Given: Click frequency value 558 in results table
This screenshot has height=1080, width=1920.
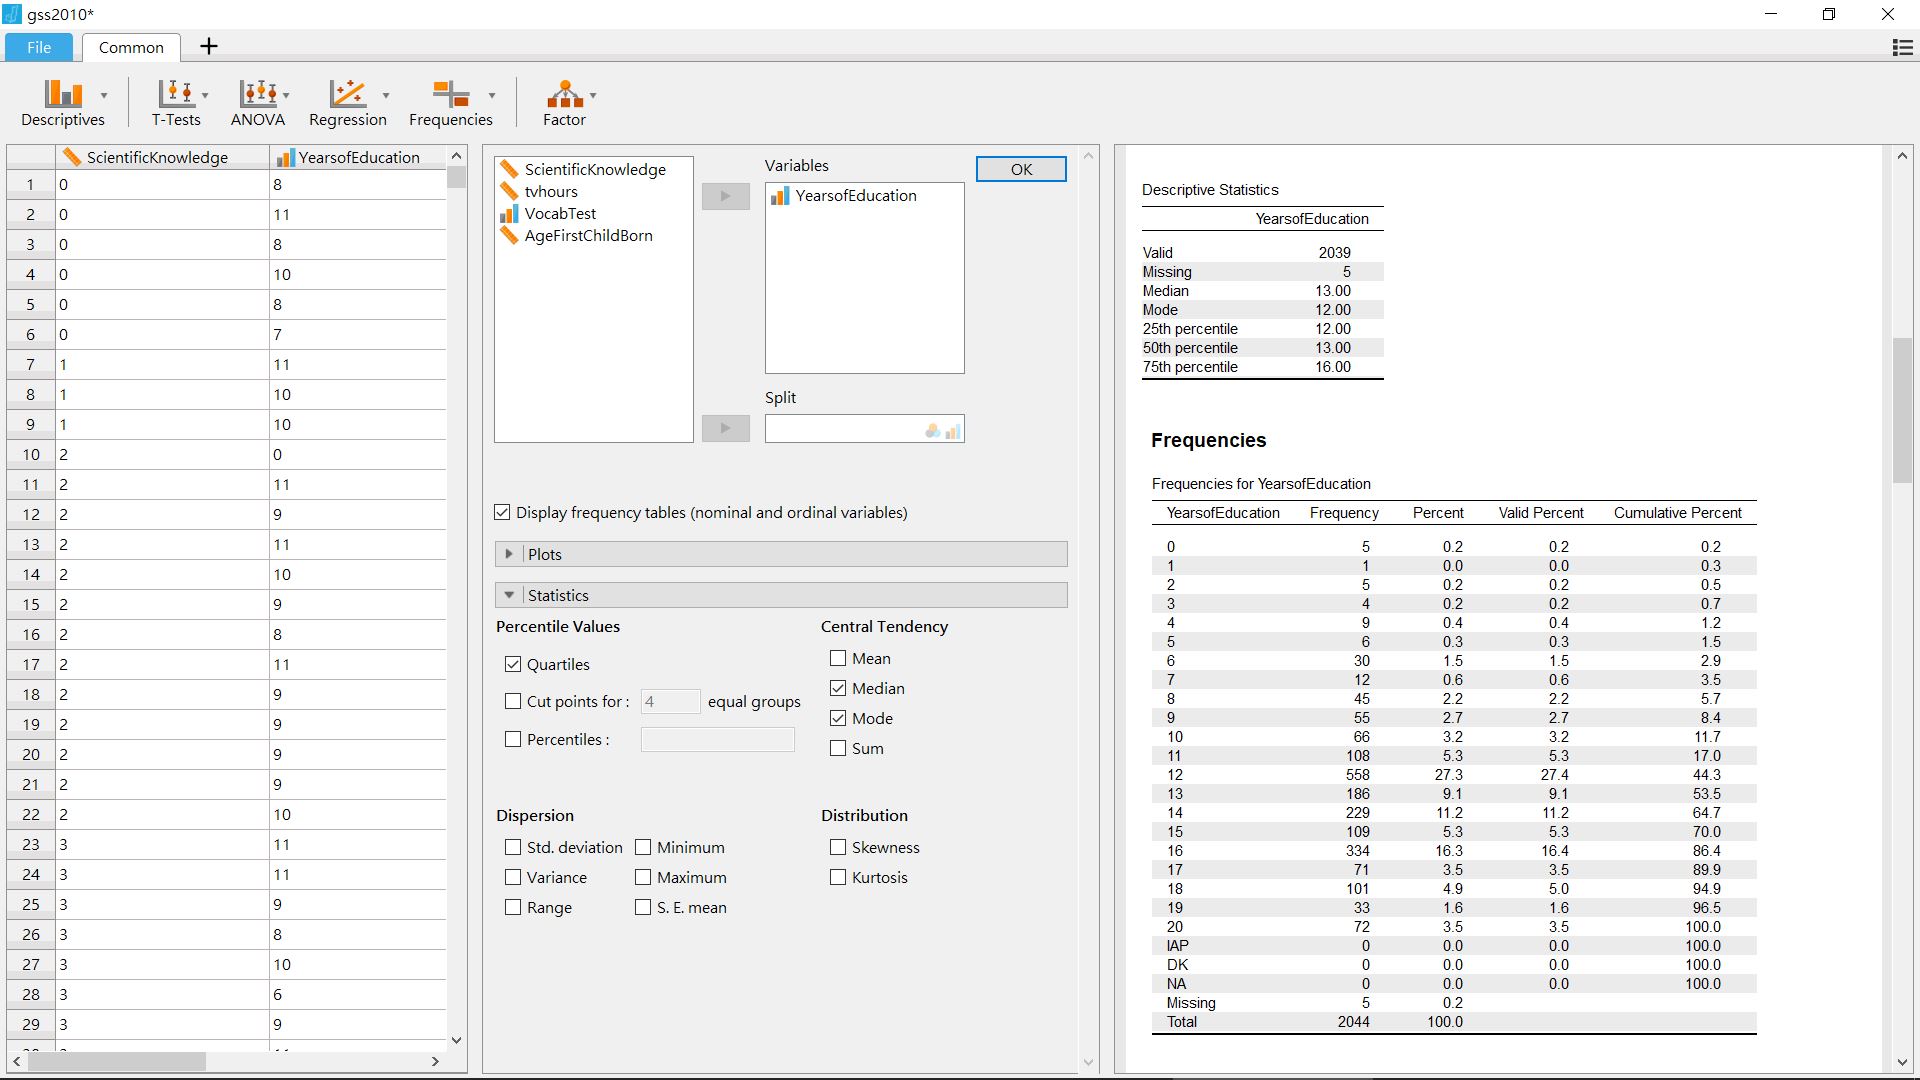Looking at the screenshot, I should point(1357,775).
